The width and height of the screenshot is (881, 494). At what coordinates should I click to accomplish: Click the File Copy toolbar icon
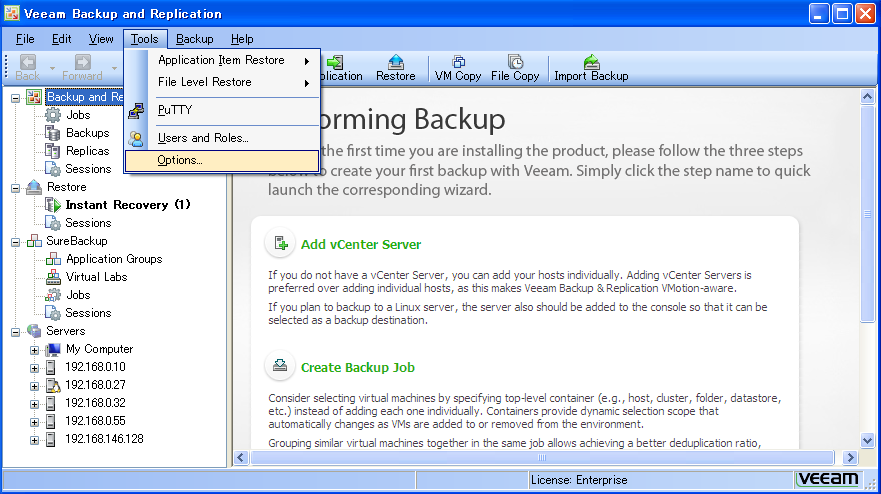pos(515,62)
